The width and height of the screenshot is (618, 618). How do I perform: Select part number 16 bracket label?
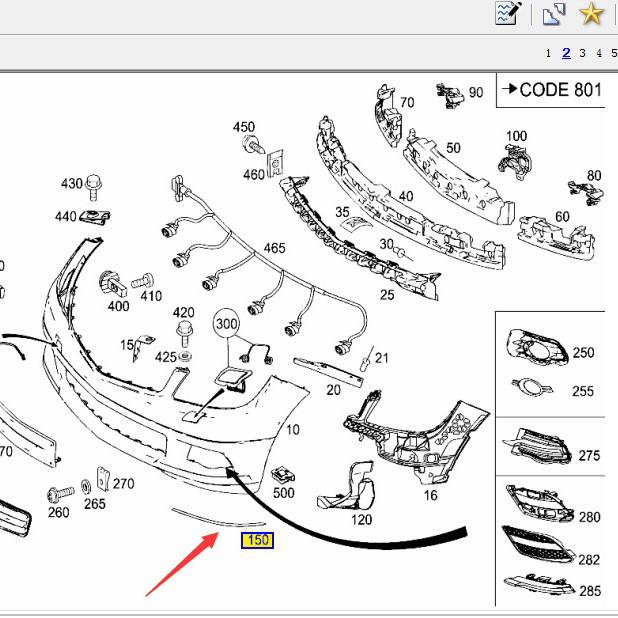(430, 495)
